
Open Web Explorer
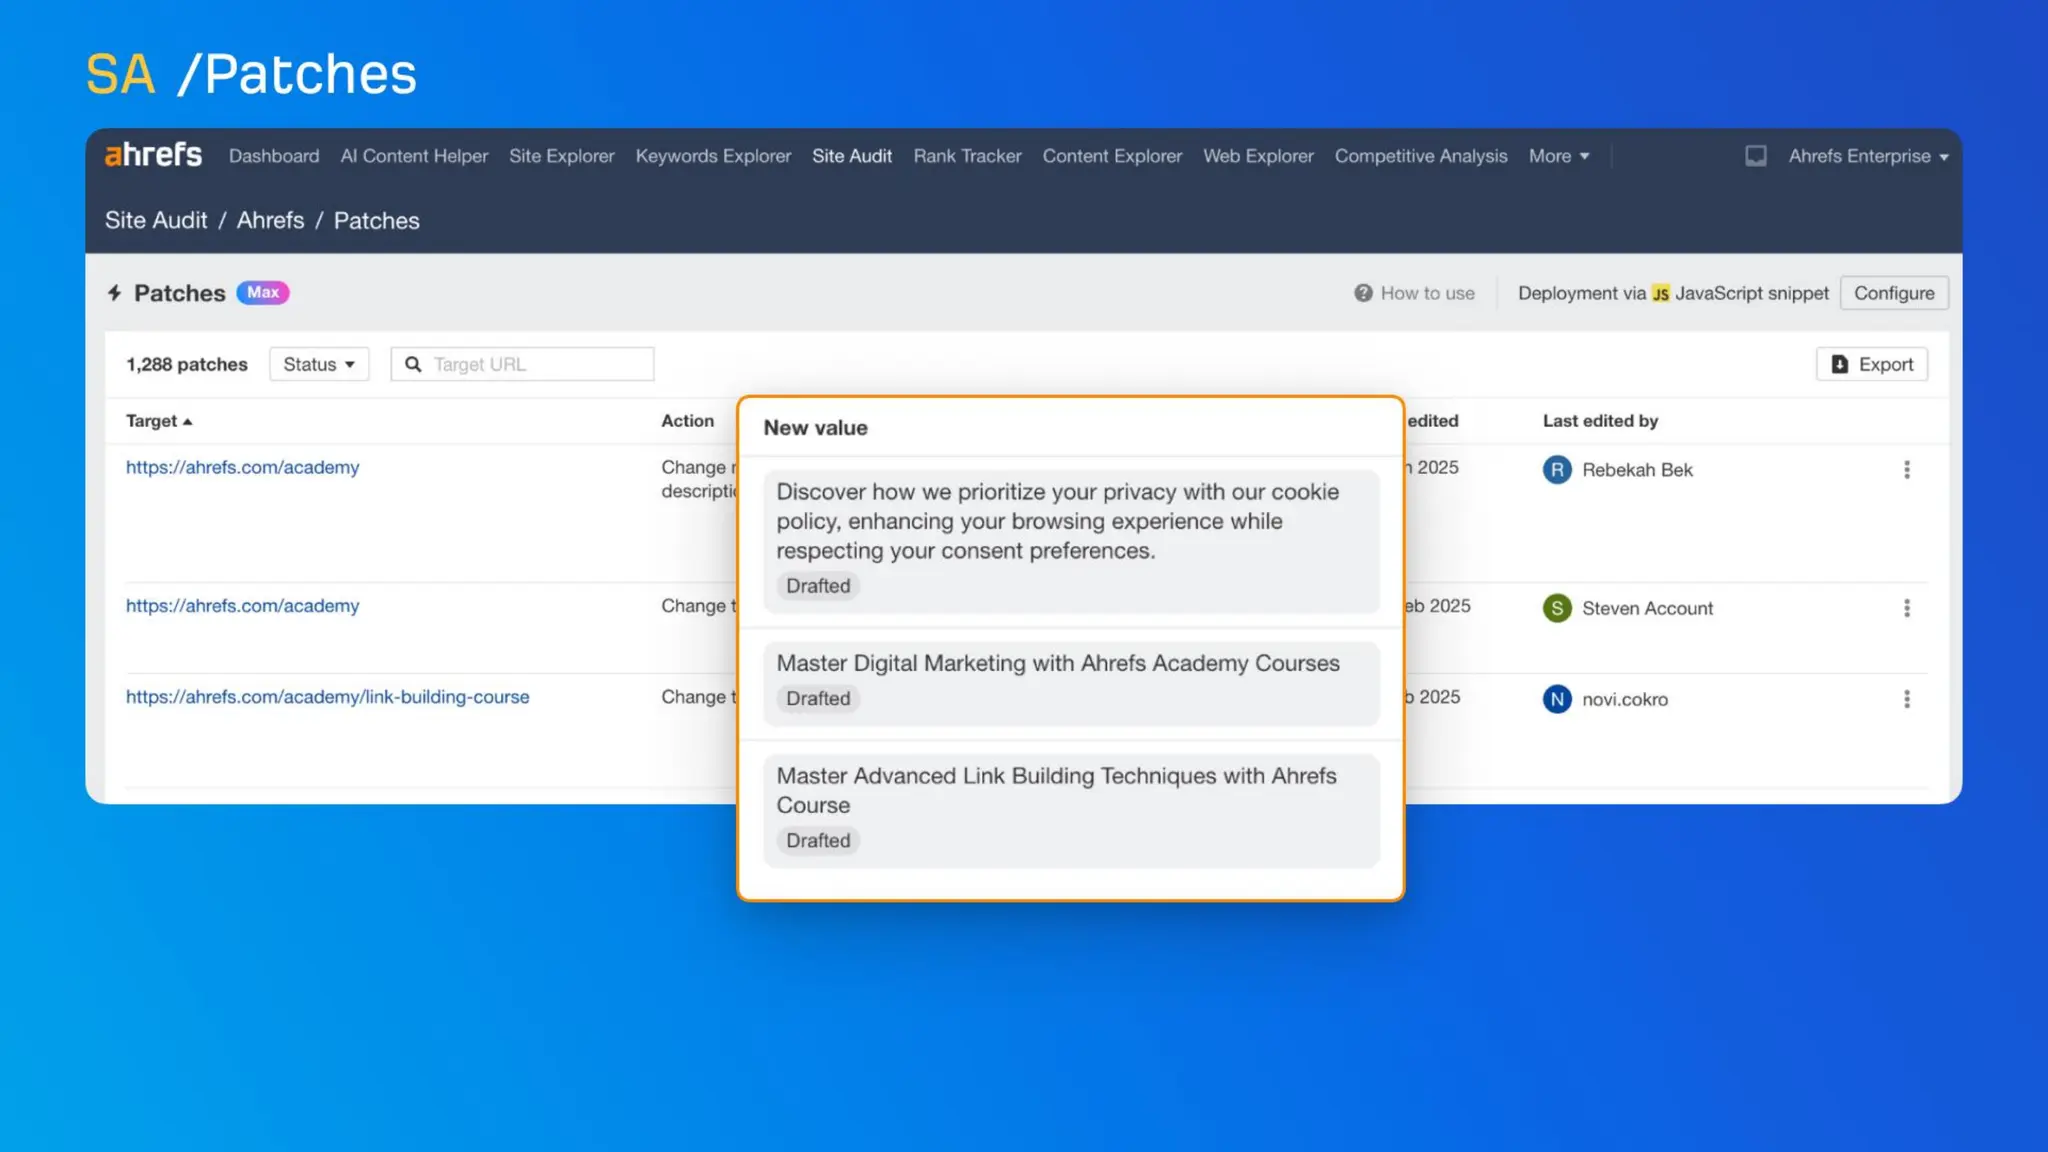click(1258, 156)
